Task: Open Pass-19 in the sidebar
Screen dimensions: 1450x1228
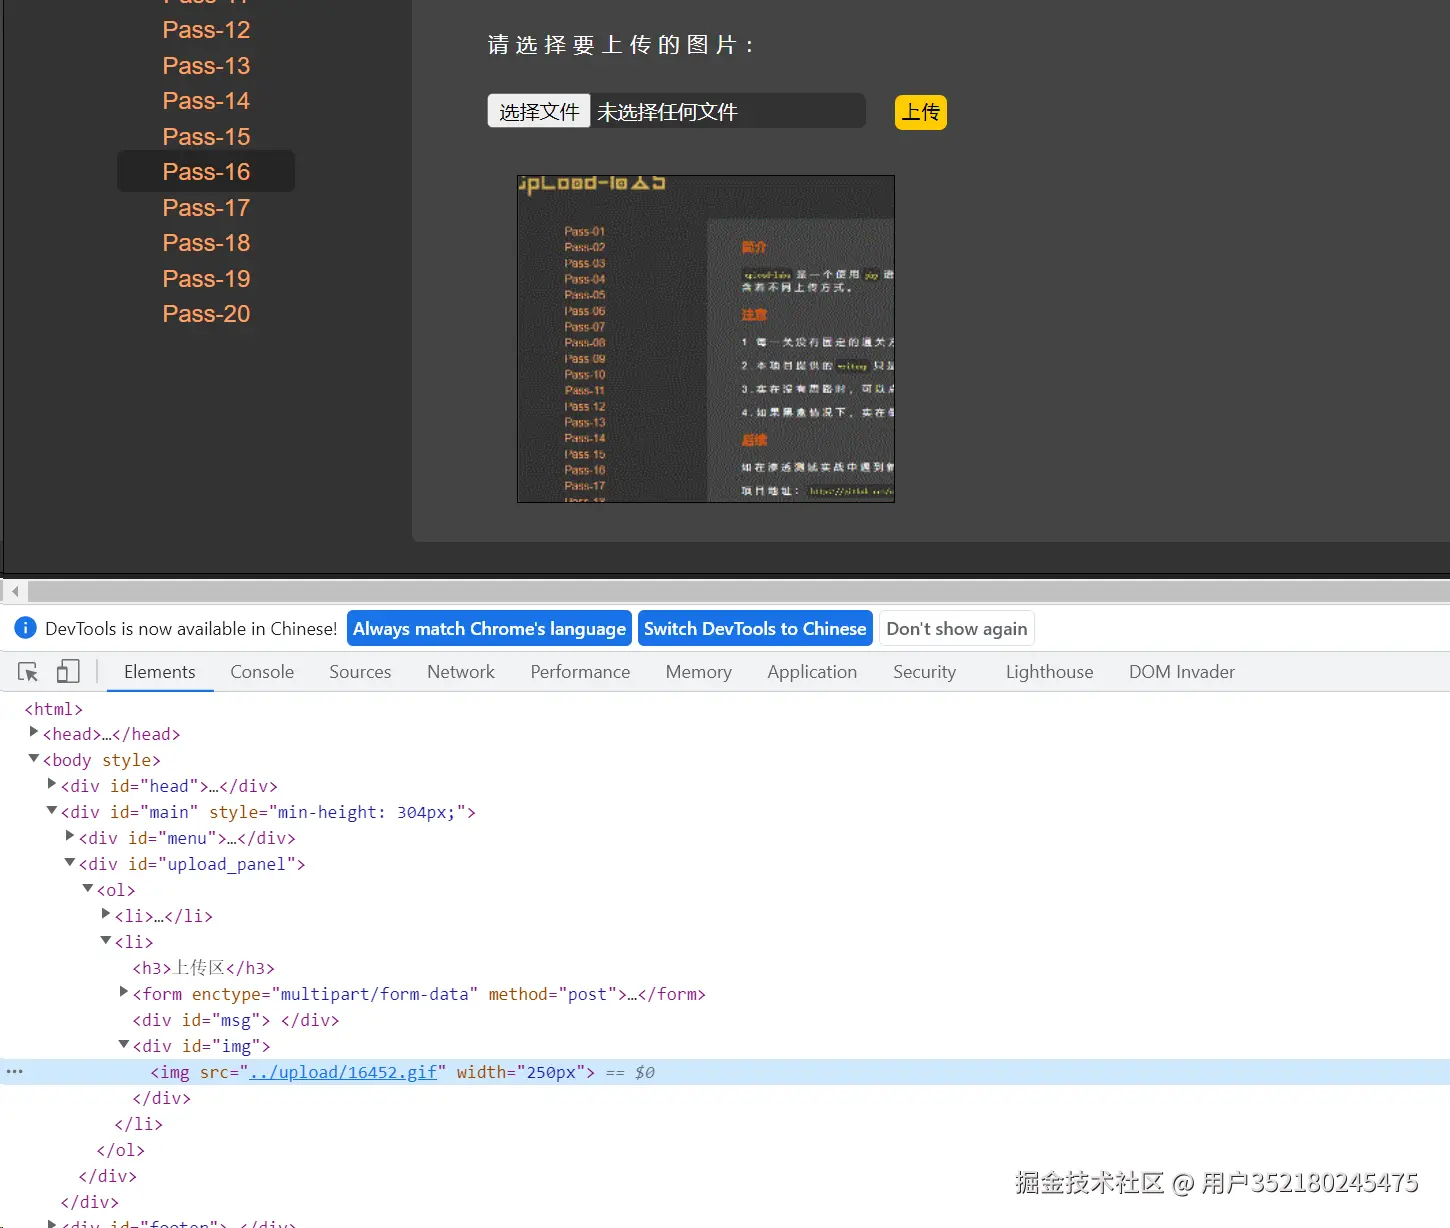Action: (x=206, y=279)
